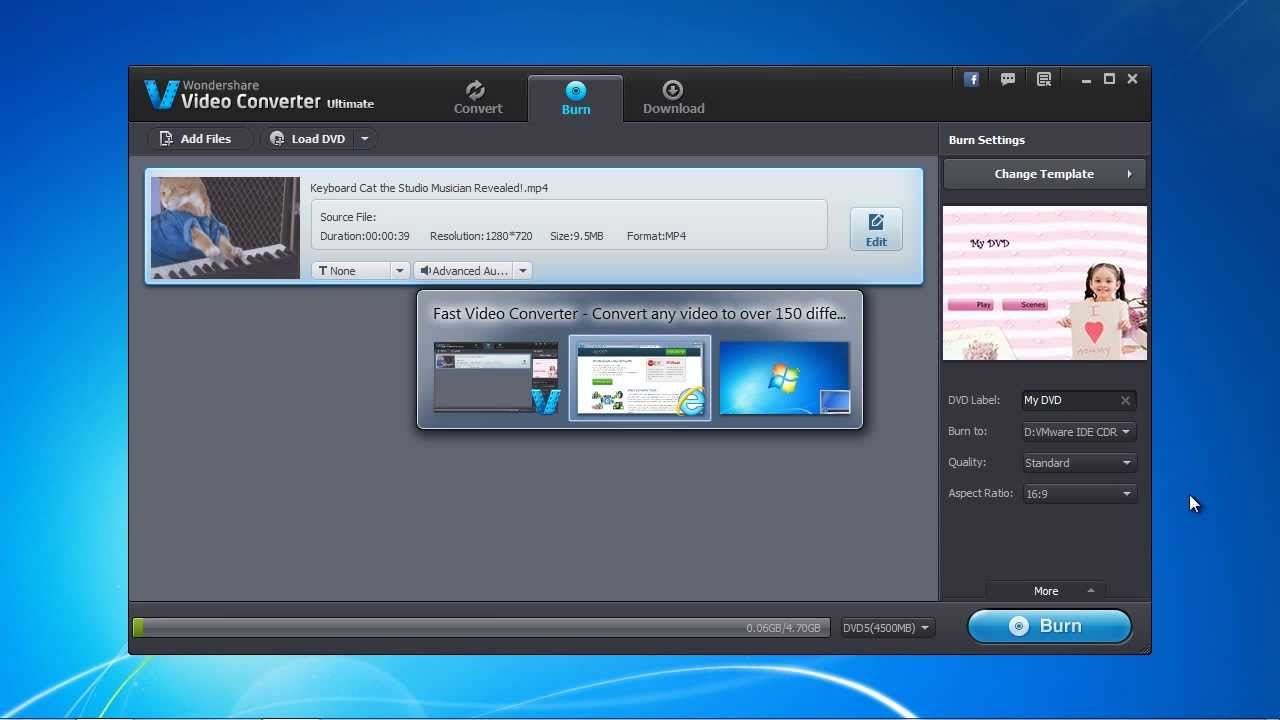Open the Facebook share icon
Image resolution: width=1280 pixels, height=720 pixels.
click(x=971, y=79)
